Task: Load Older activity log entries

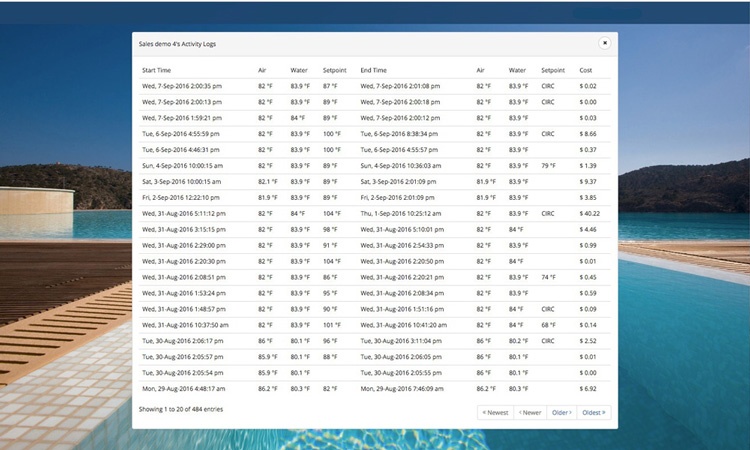Action: [x=562, y=412]
